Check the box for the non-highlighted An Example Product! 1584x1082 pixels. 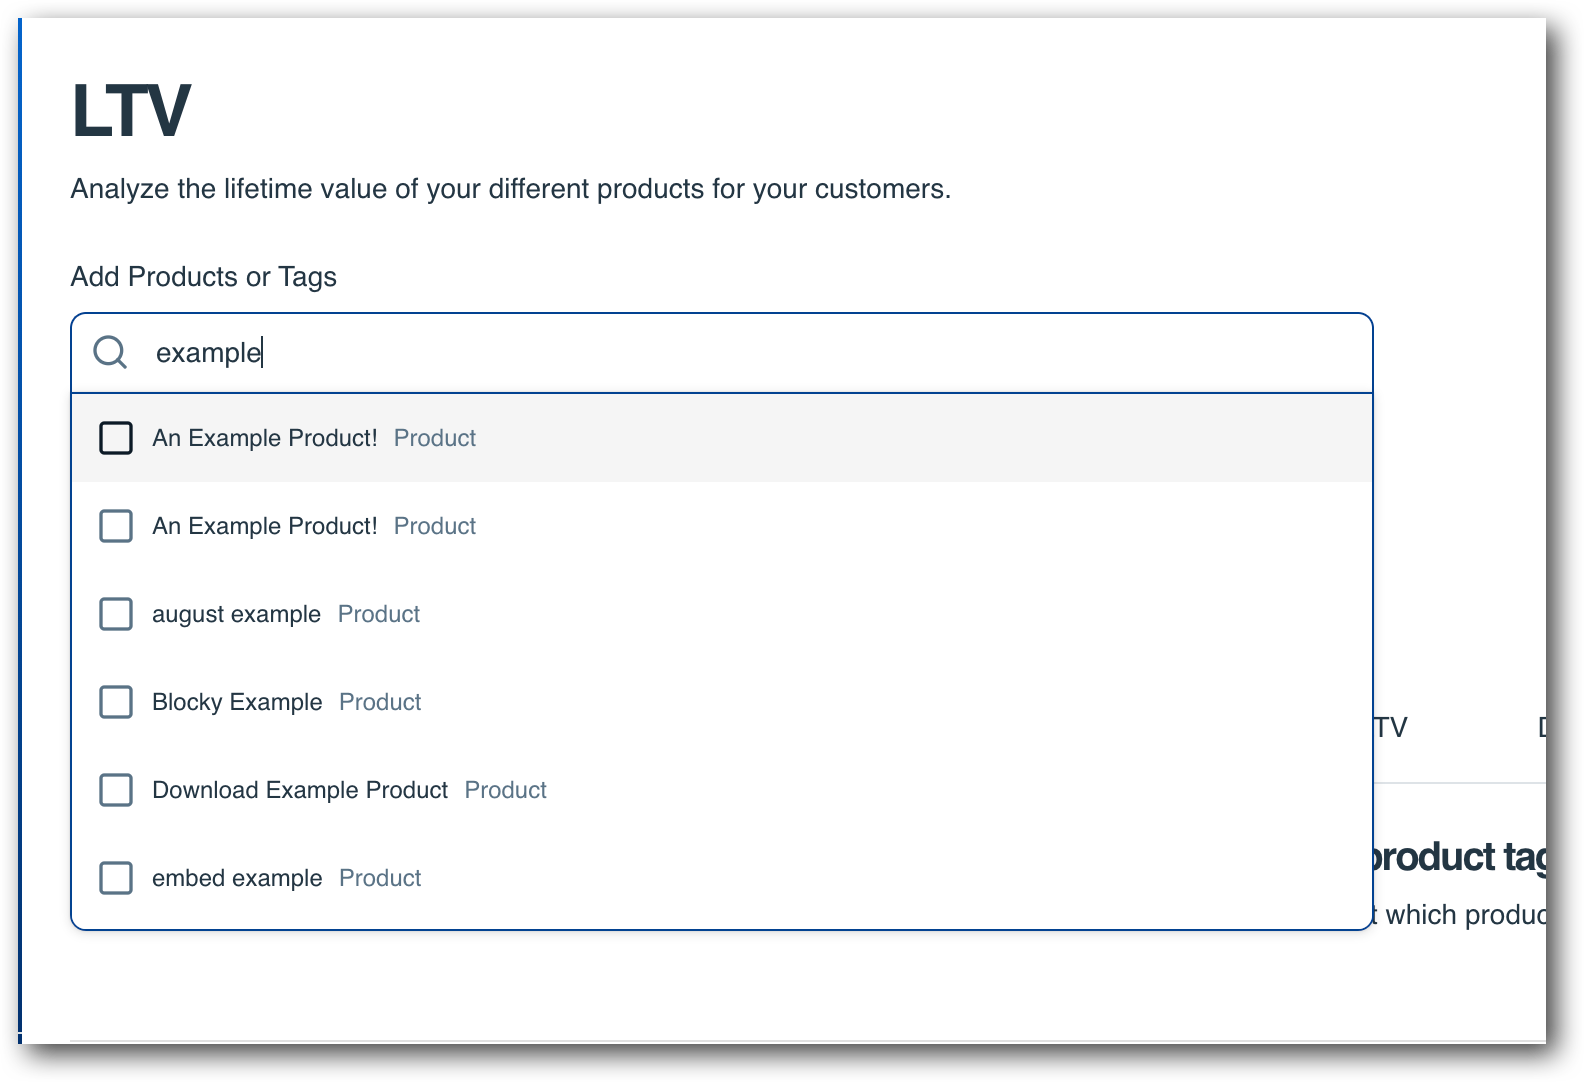pyautogui.click(x=116, y=526)
